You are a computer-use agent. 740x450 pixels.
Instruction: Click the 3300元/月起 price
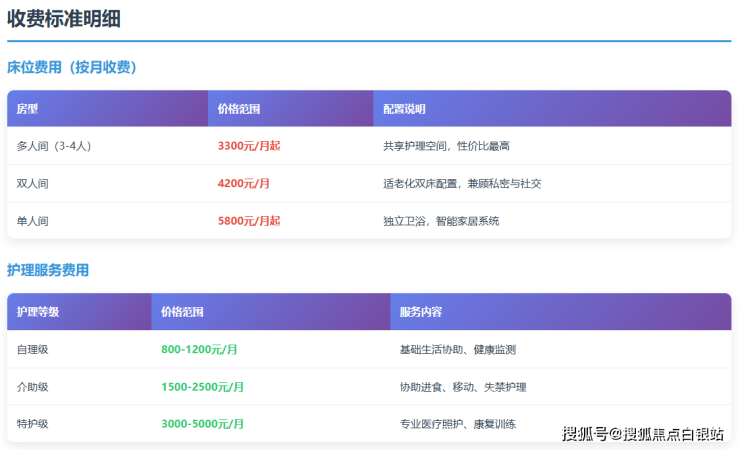coord(249,146)
